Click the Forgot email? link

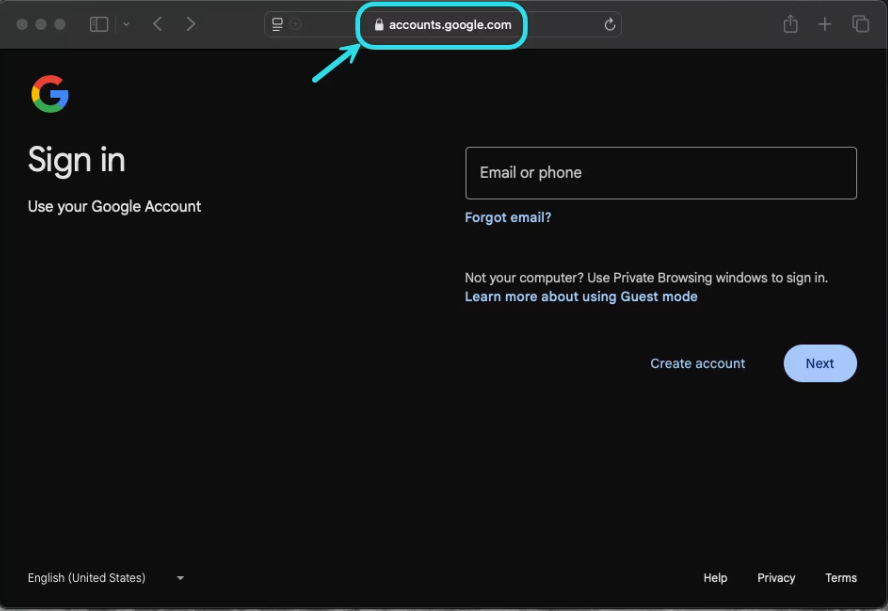click(x=508, y=217)
